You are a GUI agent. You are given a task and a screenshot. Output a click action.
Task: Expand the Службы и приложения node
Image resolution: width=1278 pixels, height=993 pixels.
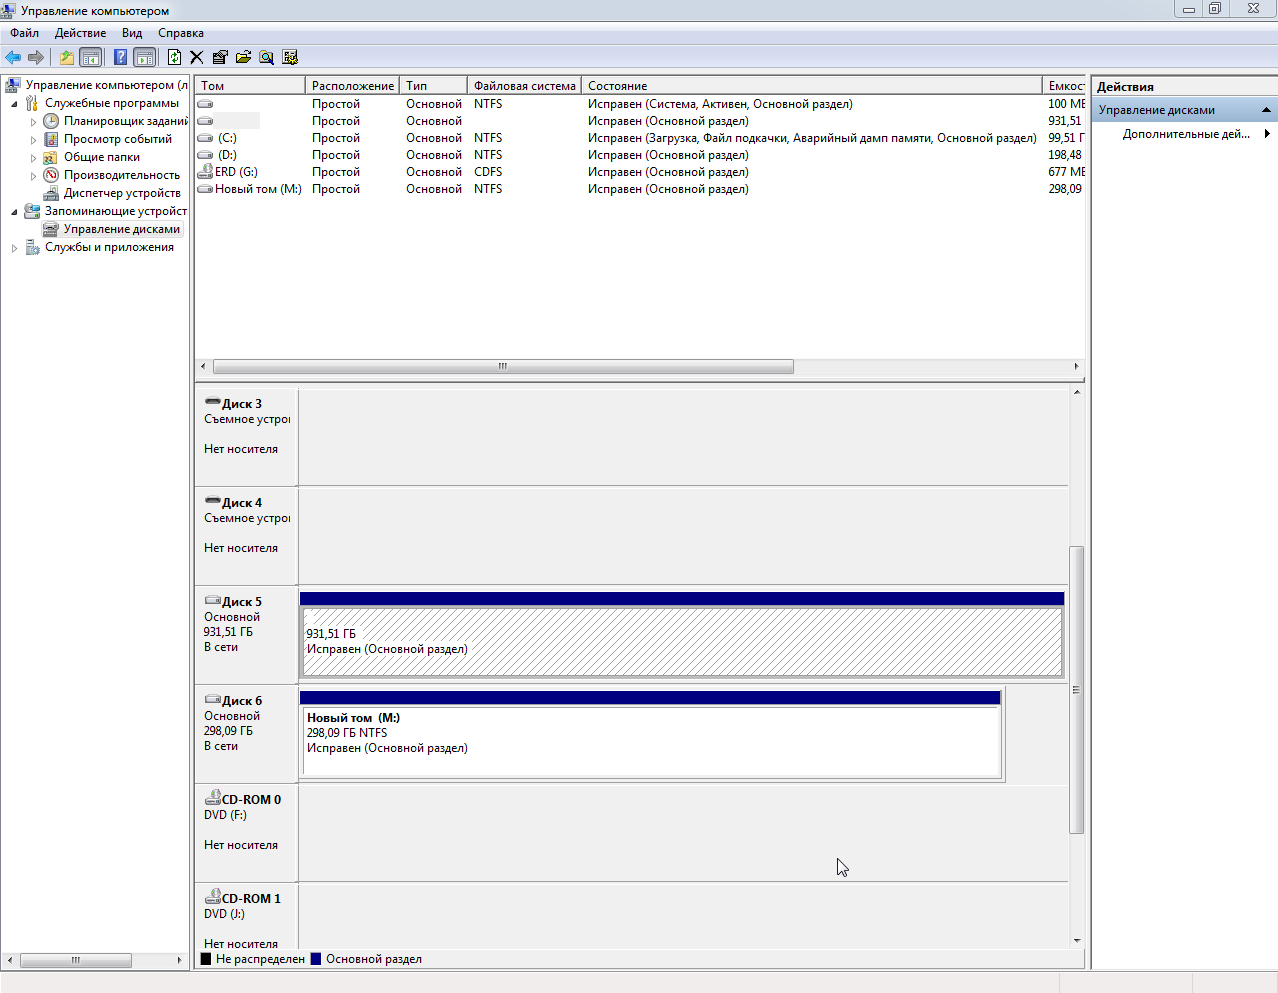15,248
